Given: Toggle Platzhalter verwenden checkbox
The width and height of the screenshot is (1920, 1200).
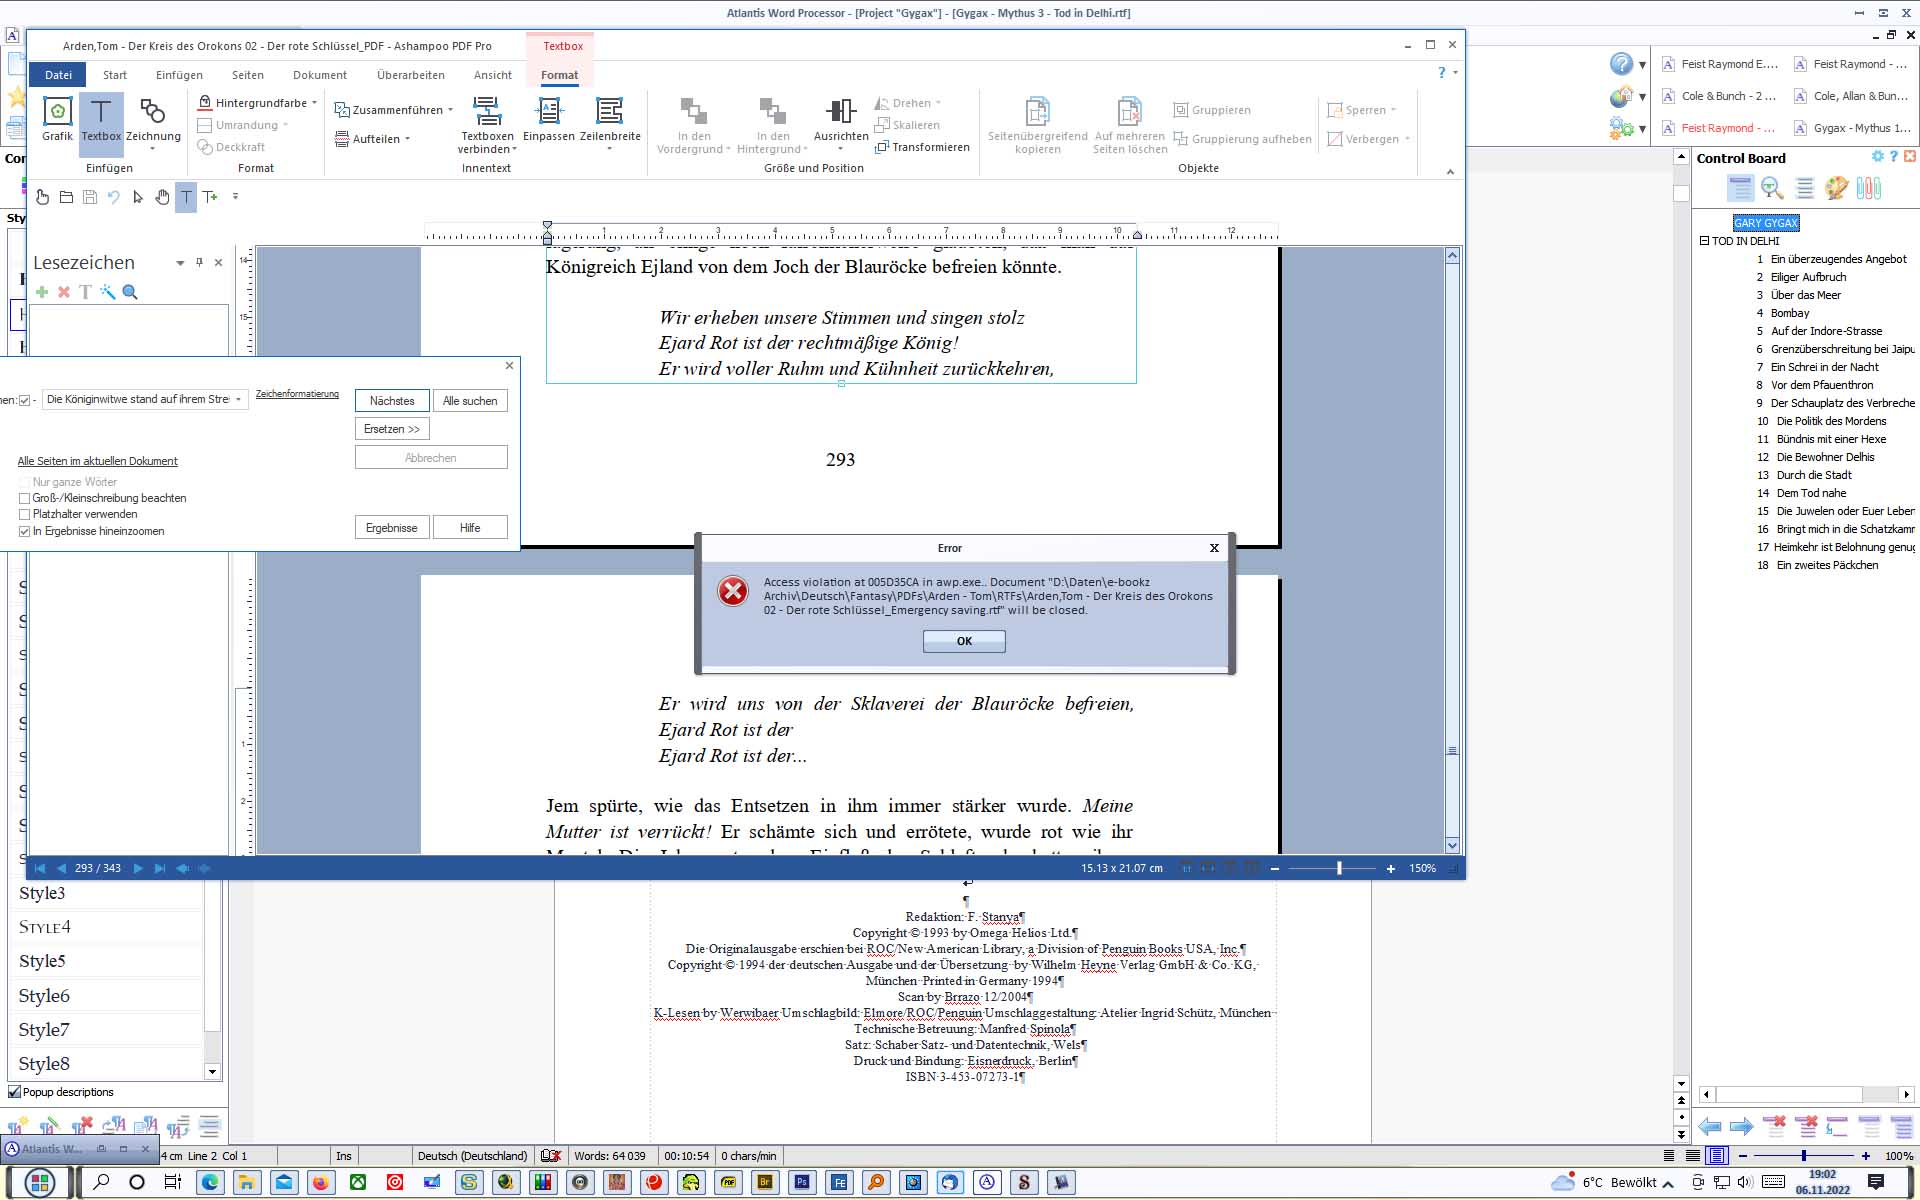Looking at the screenshot, I should (25, 514).
